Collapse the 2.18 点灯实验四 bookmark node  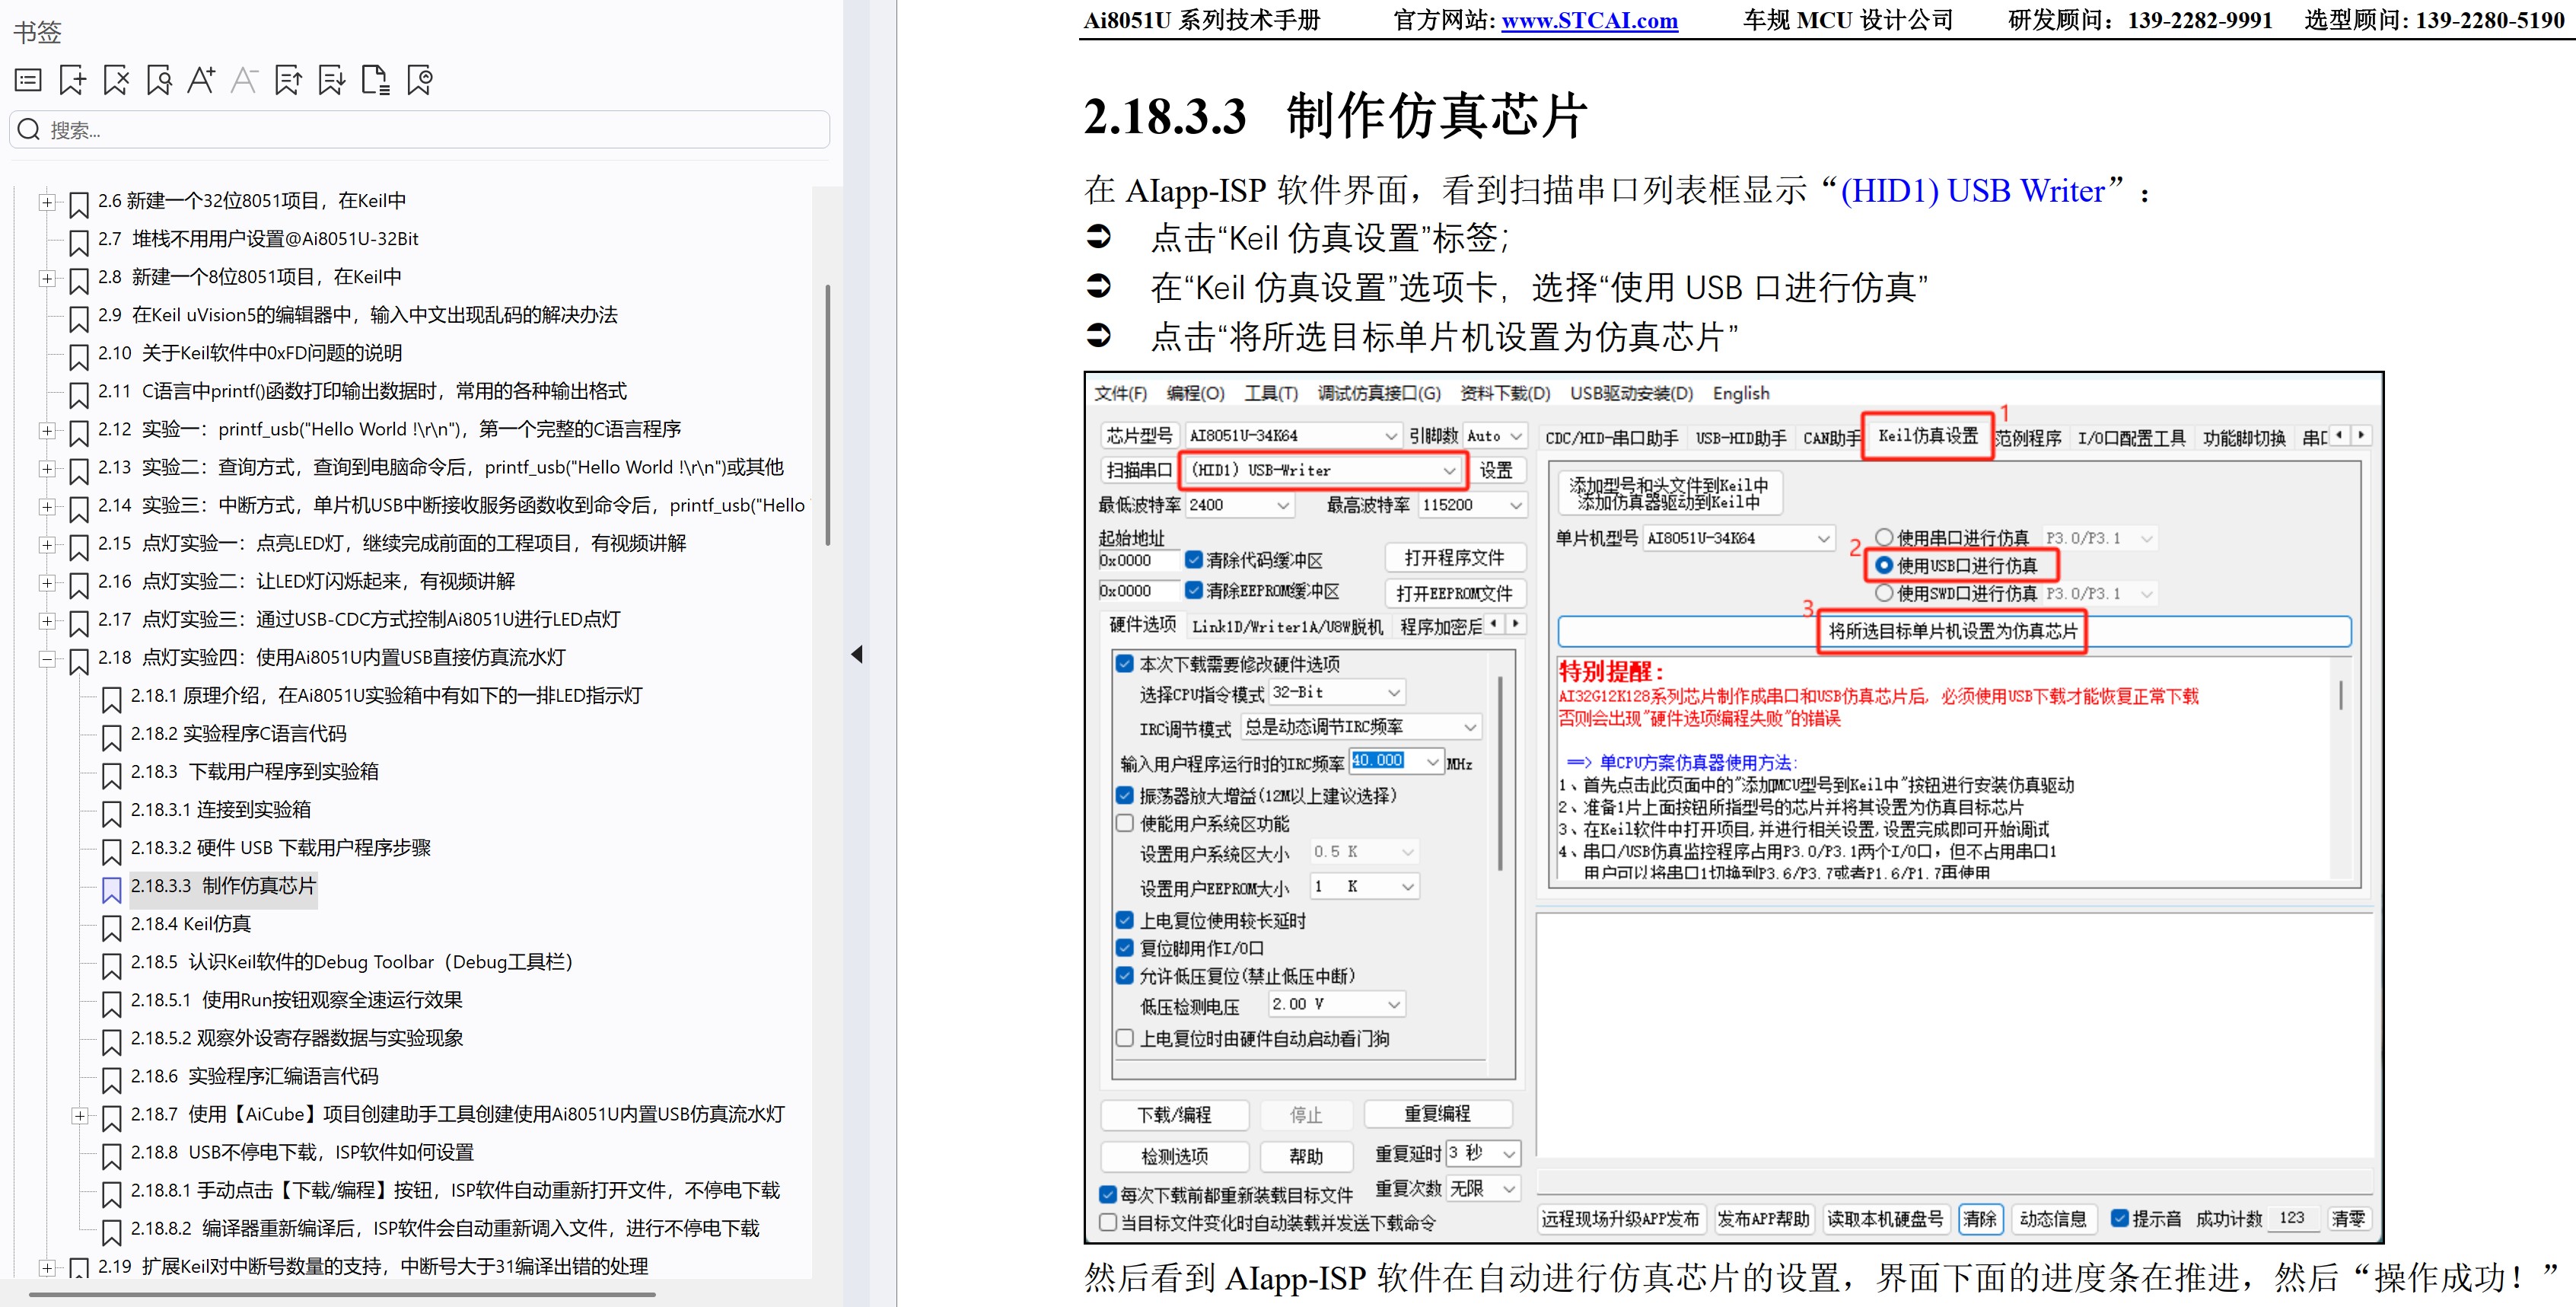click(47, 659)
